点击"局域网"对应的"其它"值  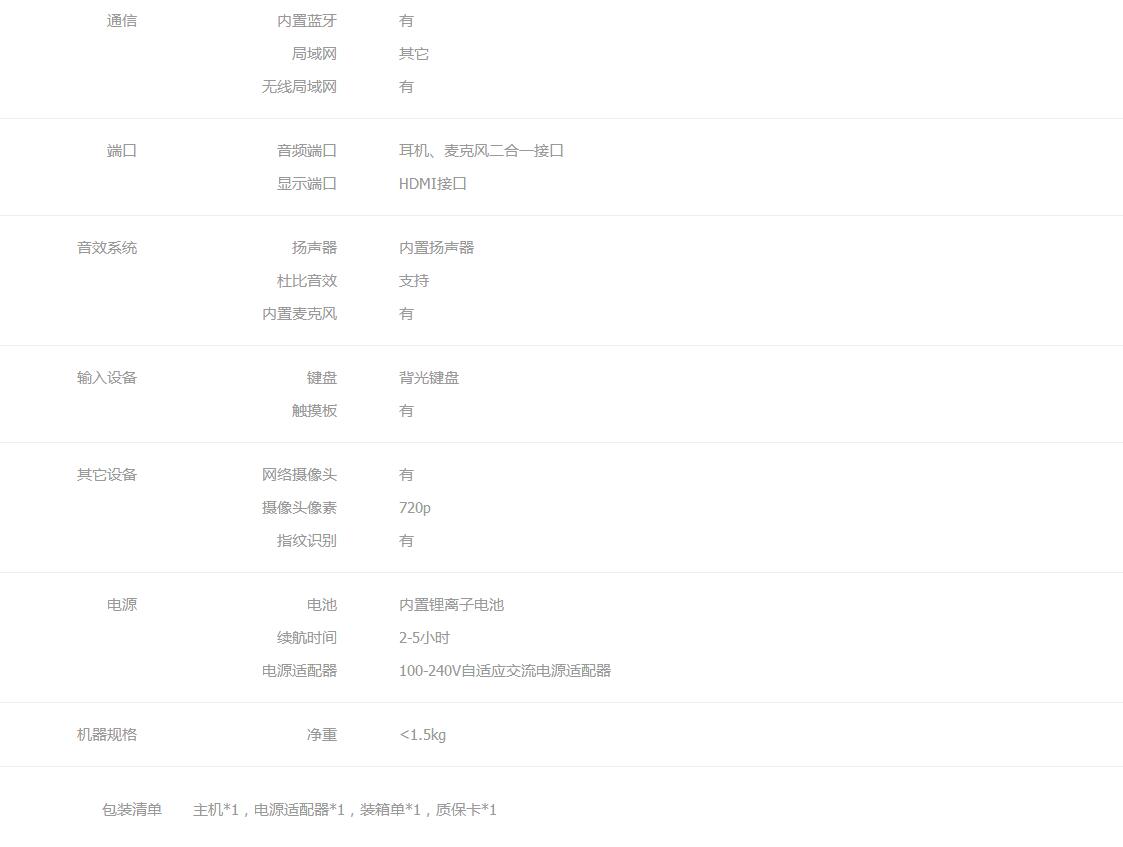[x=413, y=53]
